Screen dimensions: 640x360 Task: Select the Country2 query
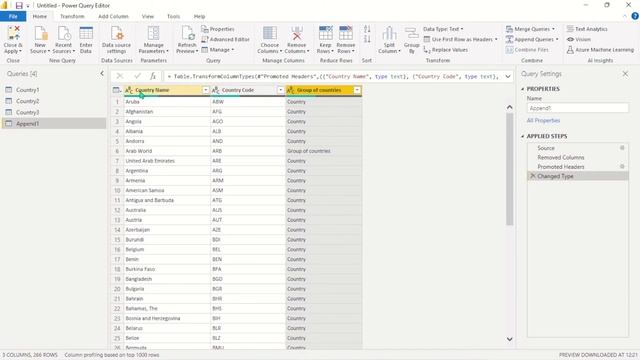click(x=54, y=101)
